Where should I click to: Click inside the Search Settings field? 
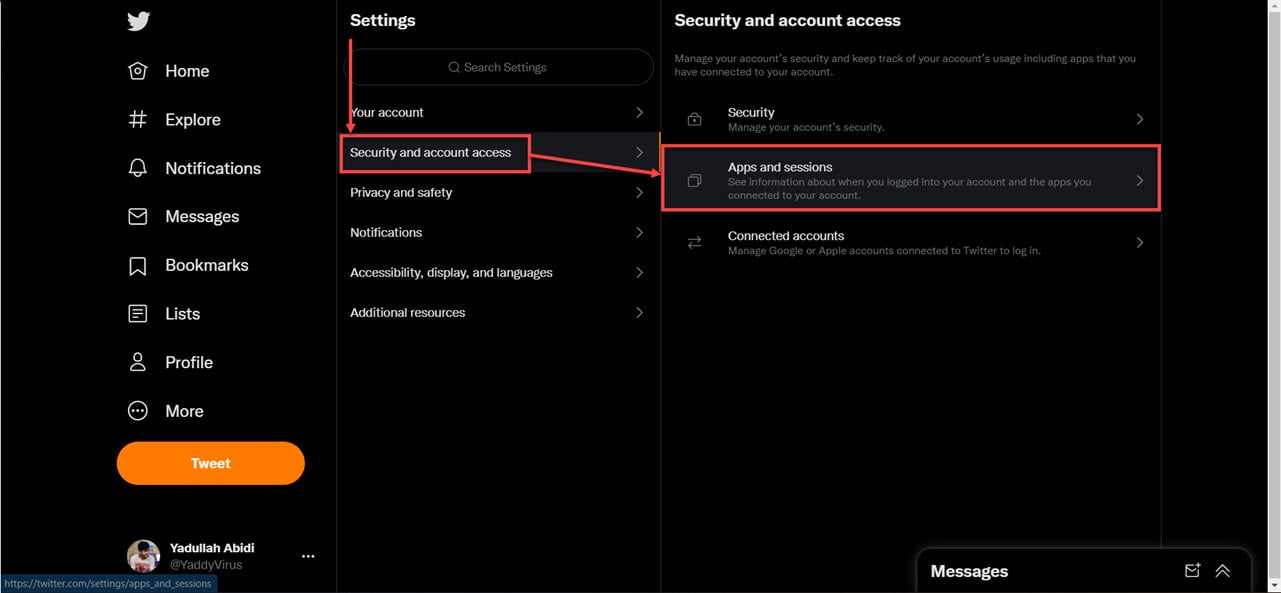499,67
